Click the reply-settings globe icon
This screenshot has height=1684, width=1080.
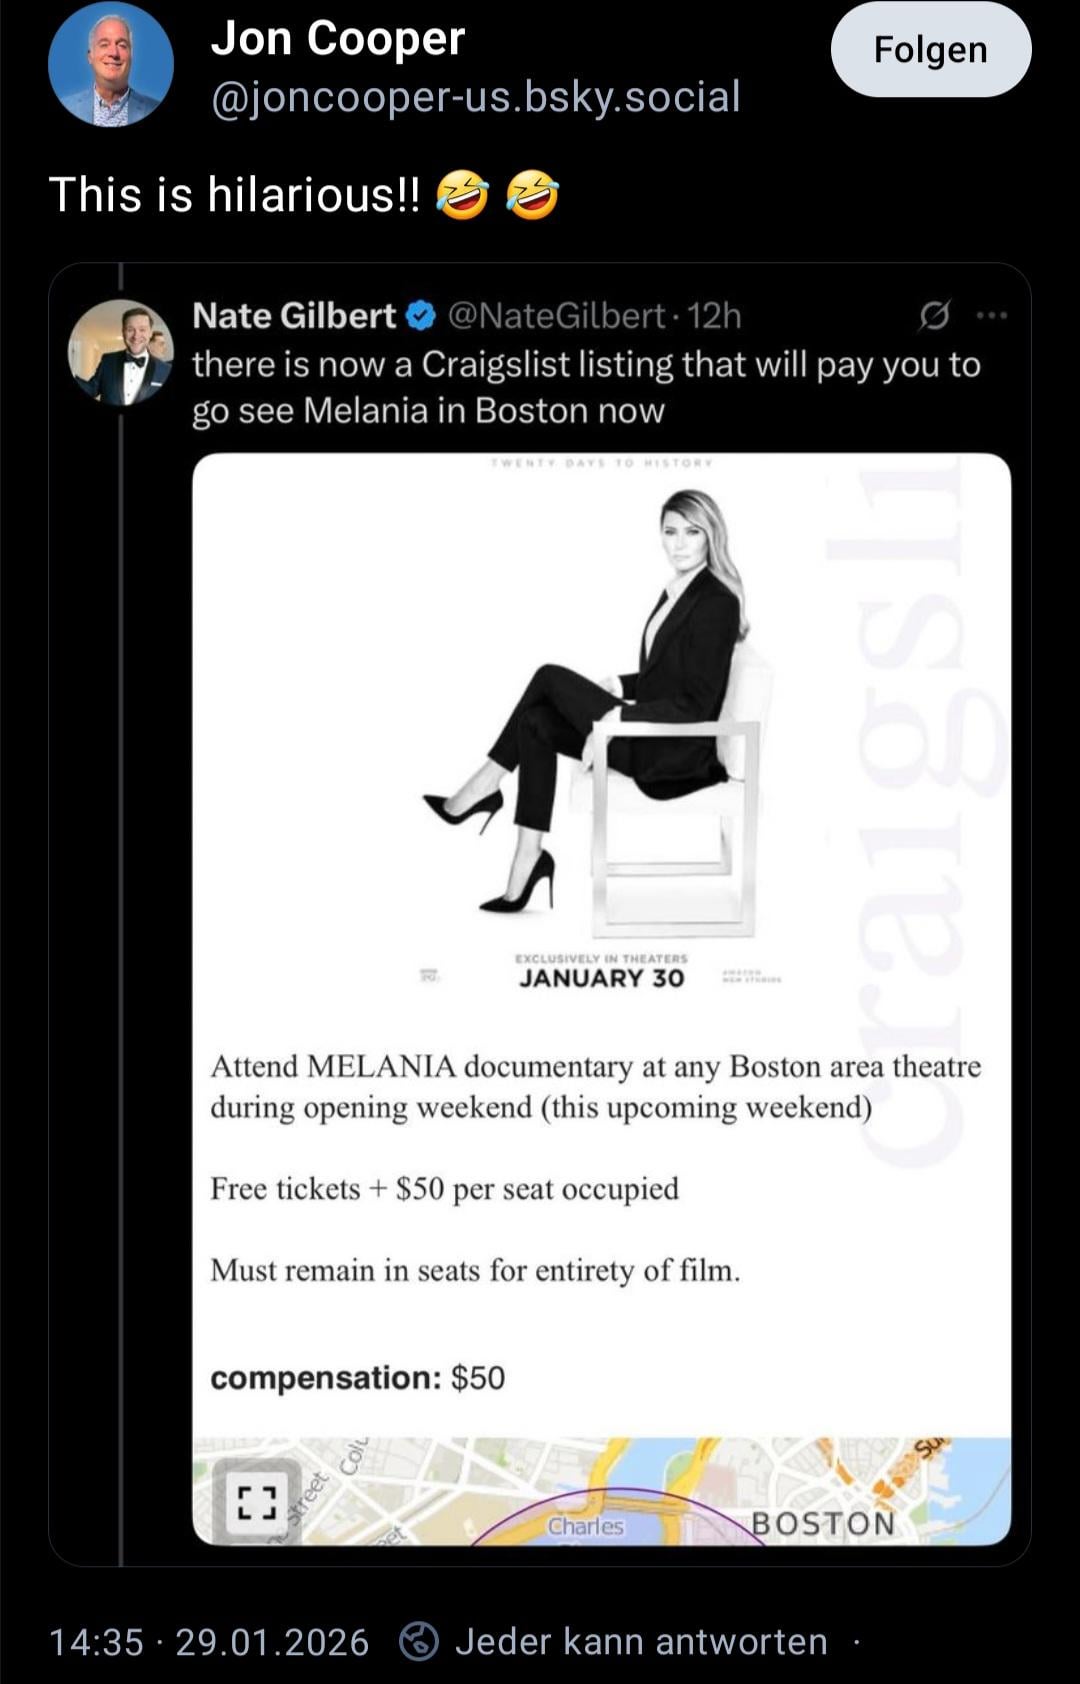click(x=419, y=1641)
